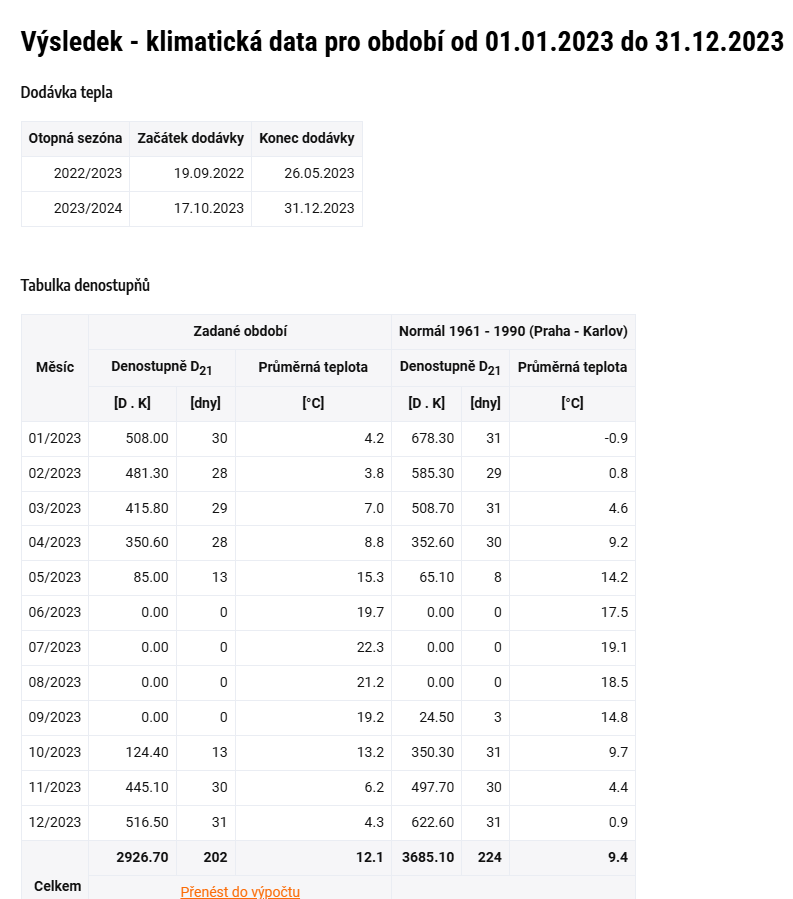Click the end date 26.05.2023

[319, 173]
